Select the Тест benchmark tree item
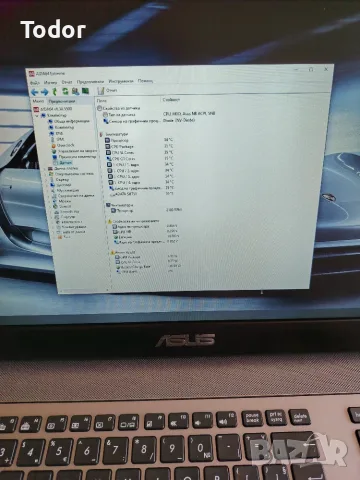Image resolution: width=360 pixels, height=480 pixels. tap(64, 237)
